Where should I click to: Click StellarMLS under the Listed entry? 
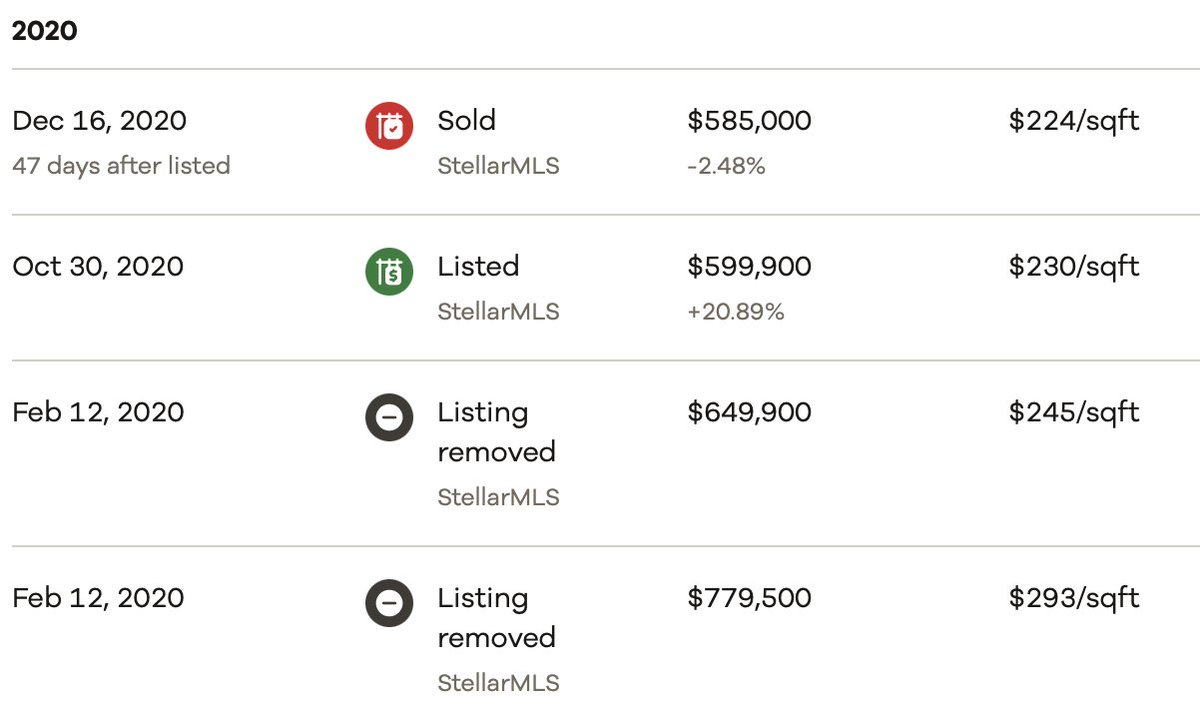click(498, 312)
